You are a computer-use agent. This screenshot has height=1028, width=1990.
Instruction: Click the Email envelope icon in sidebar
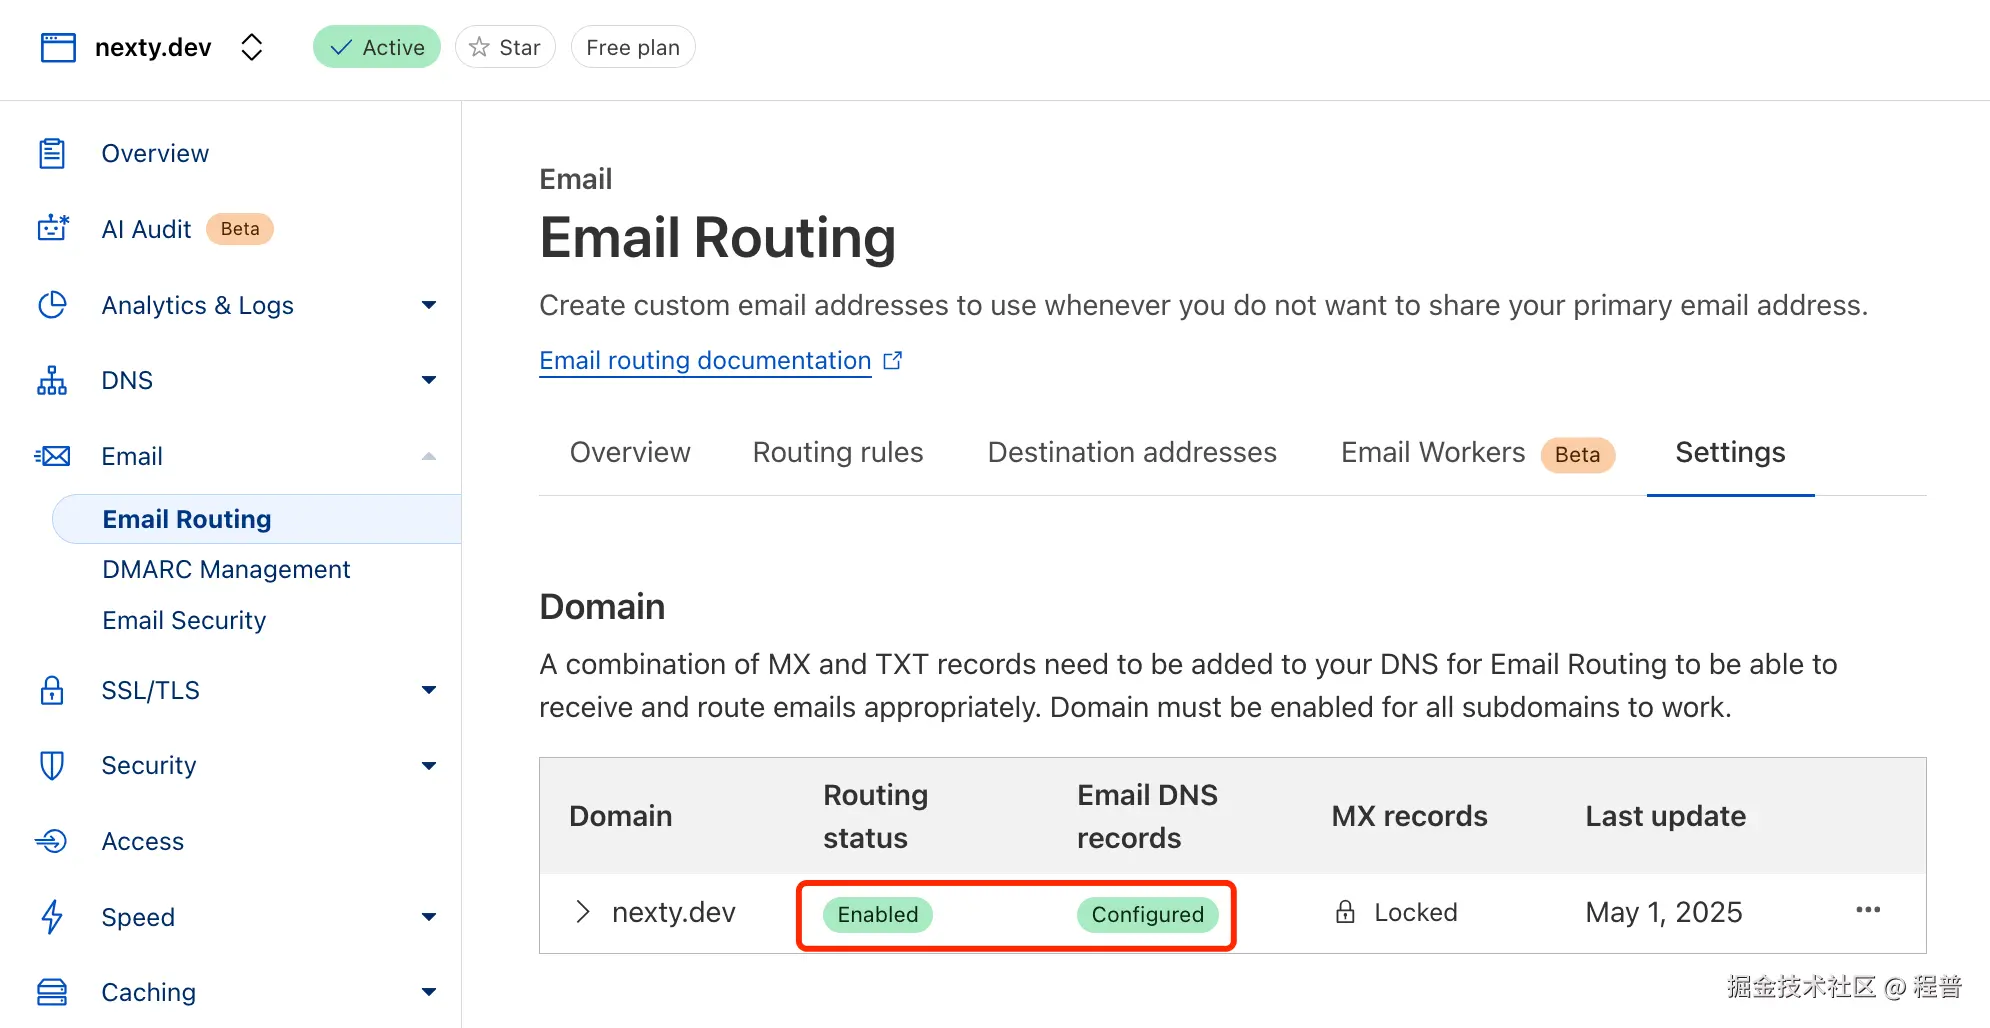(x=52, y=456)
